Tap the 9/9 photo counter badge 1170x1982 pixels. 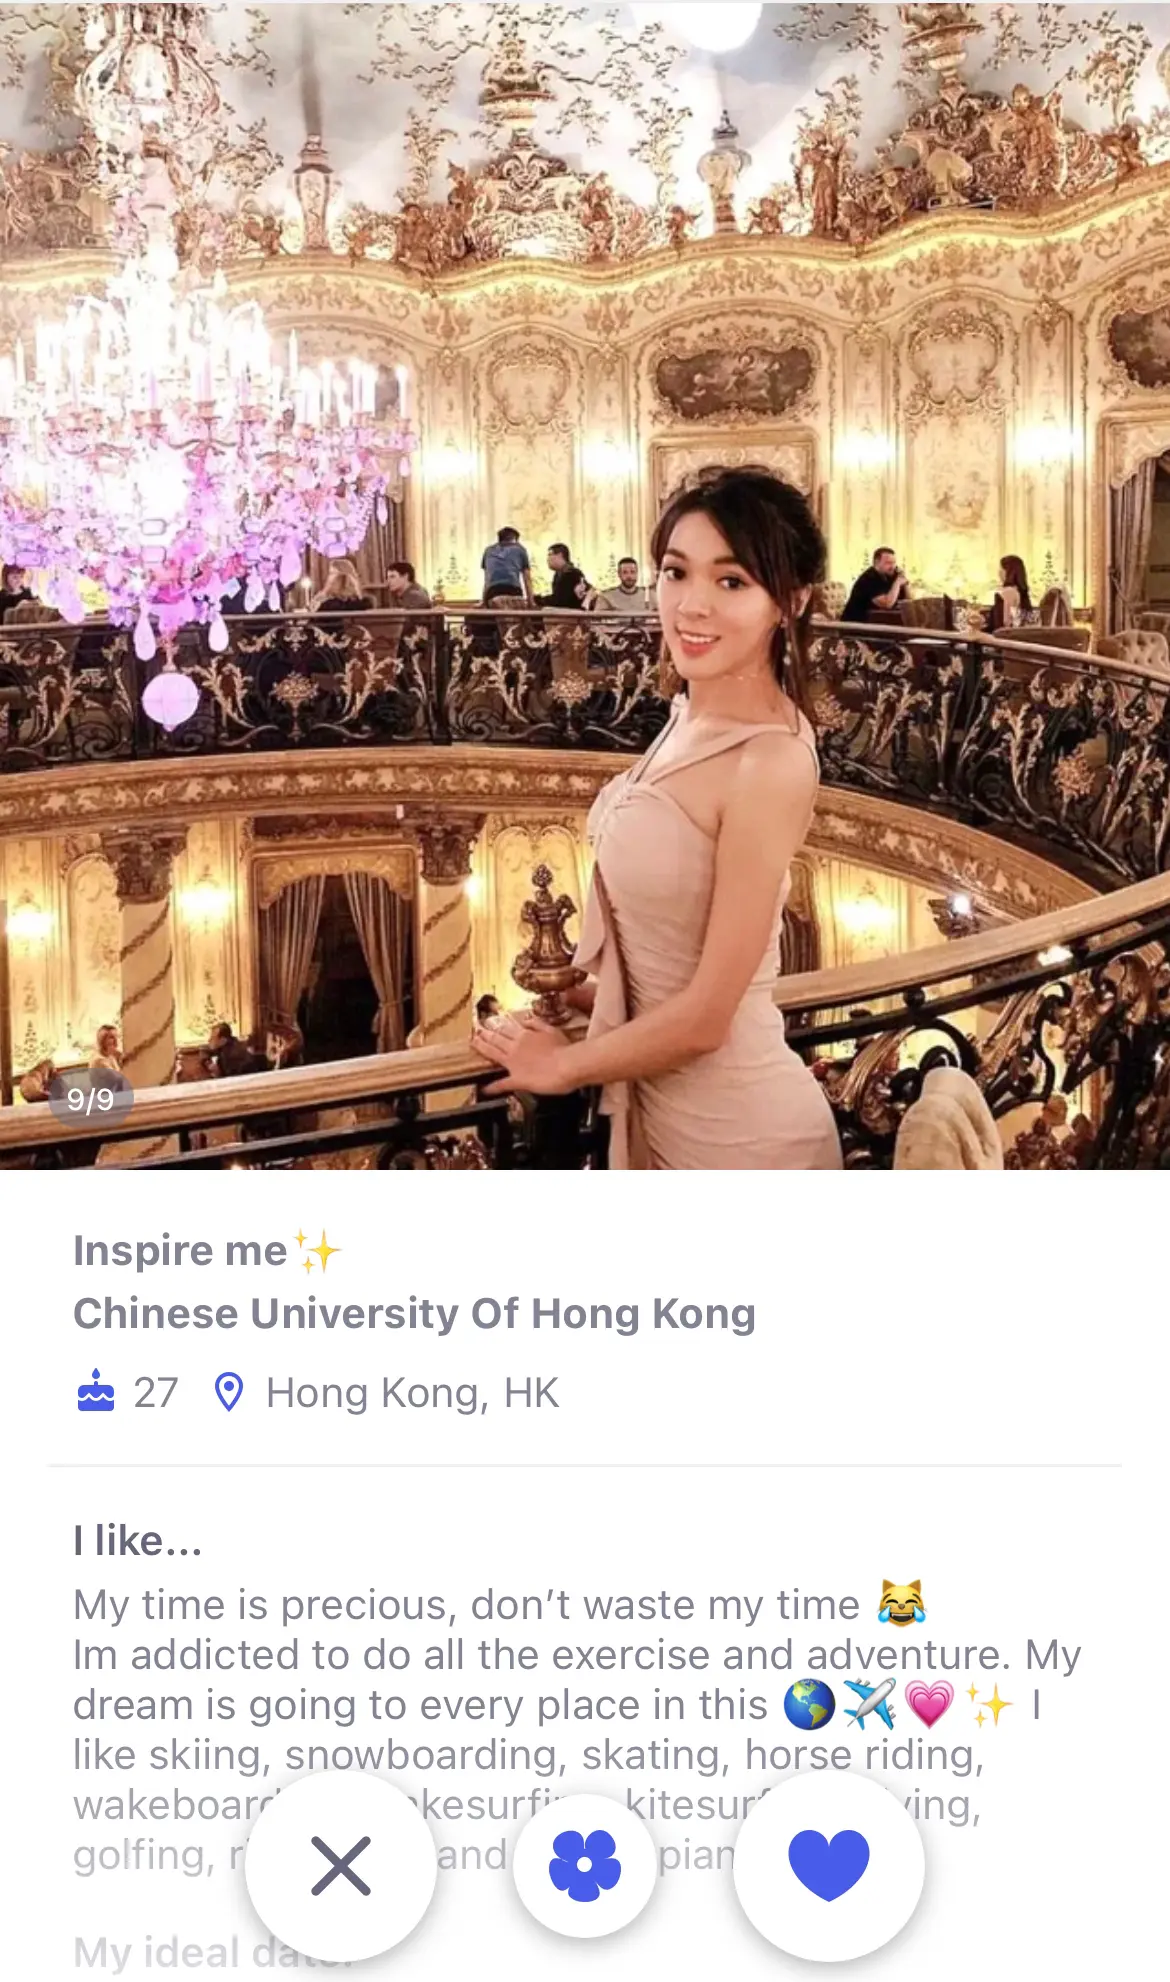pos(91,1100)
